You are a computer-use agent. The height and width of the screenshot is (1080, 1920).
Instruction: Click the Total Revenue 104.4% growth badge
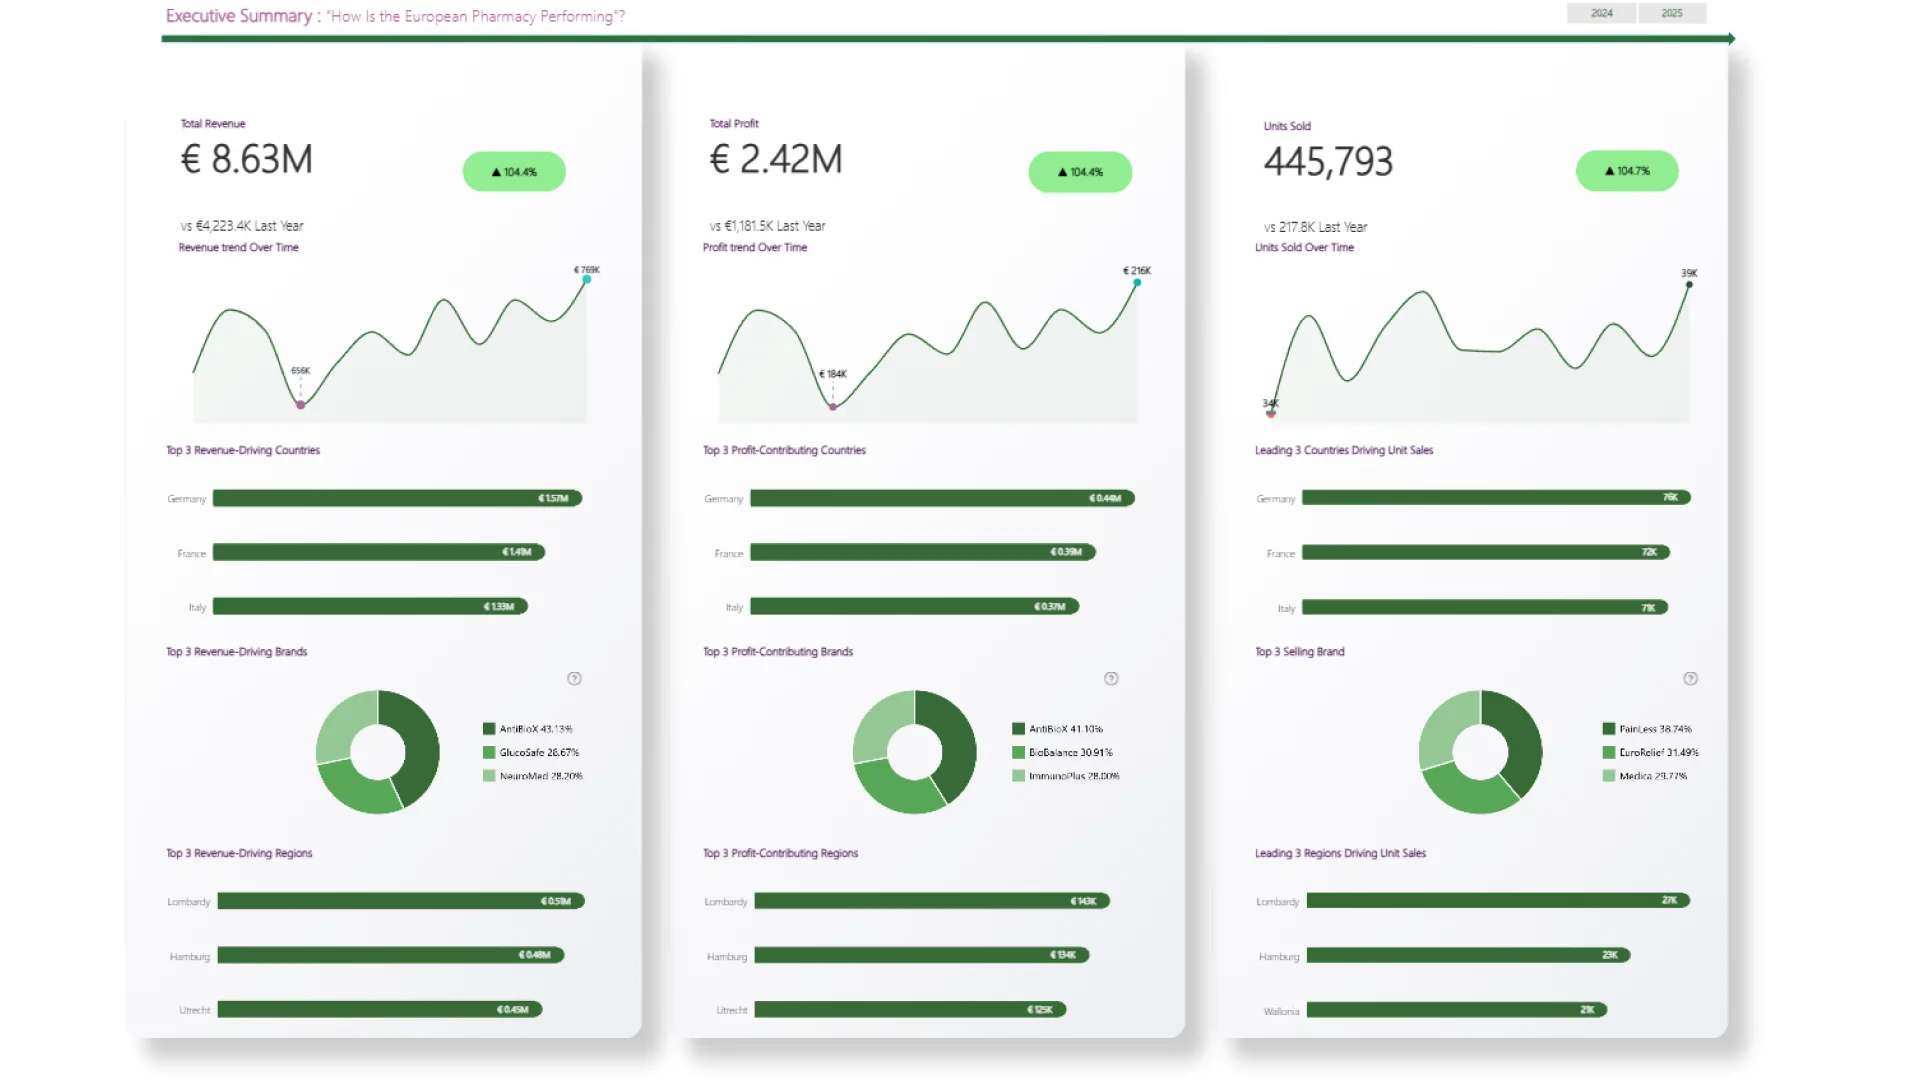pos(514,172)
